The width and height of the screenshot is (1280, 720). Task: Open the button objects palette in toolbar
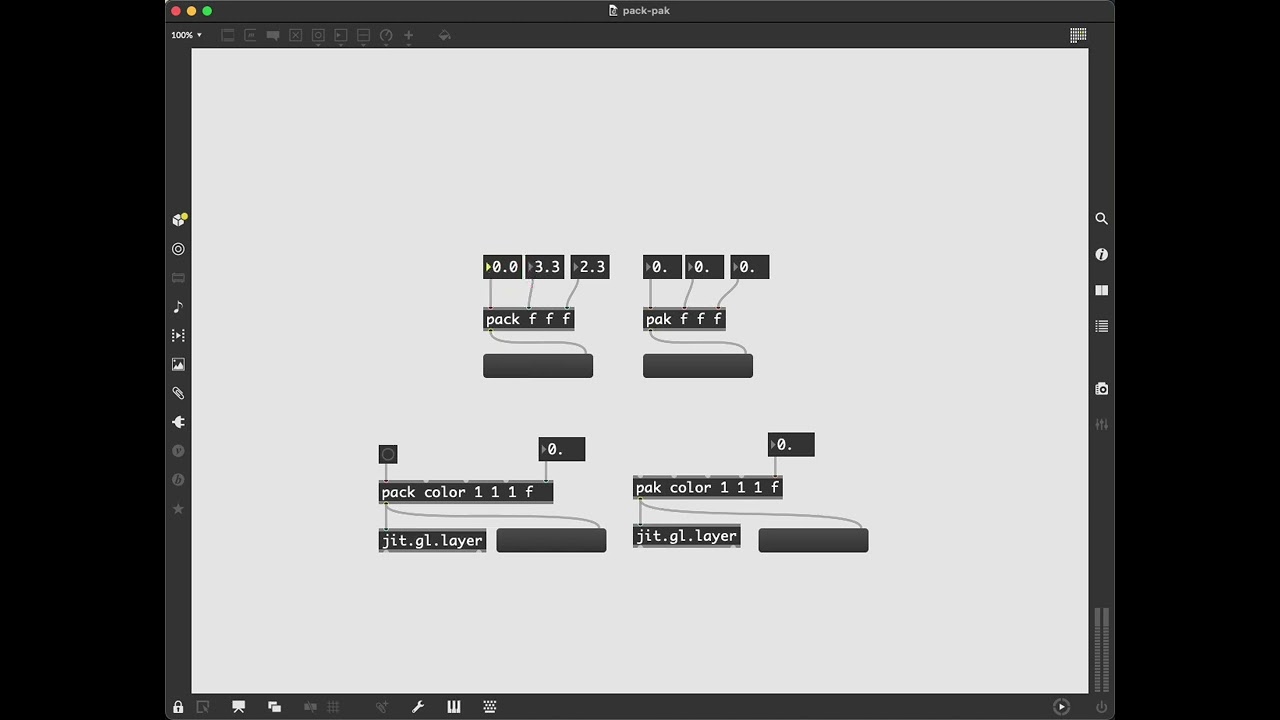tap(319, 35)
